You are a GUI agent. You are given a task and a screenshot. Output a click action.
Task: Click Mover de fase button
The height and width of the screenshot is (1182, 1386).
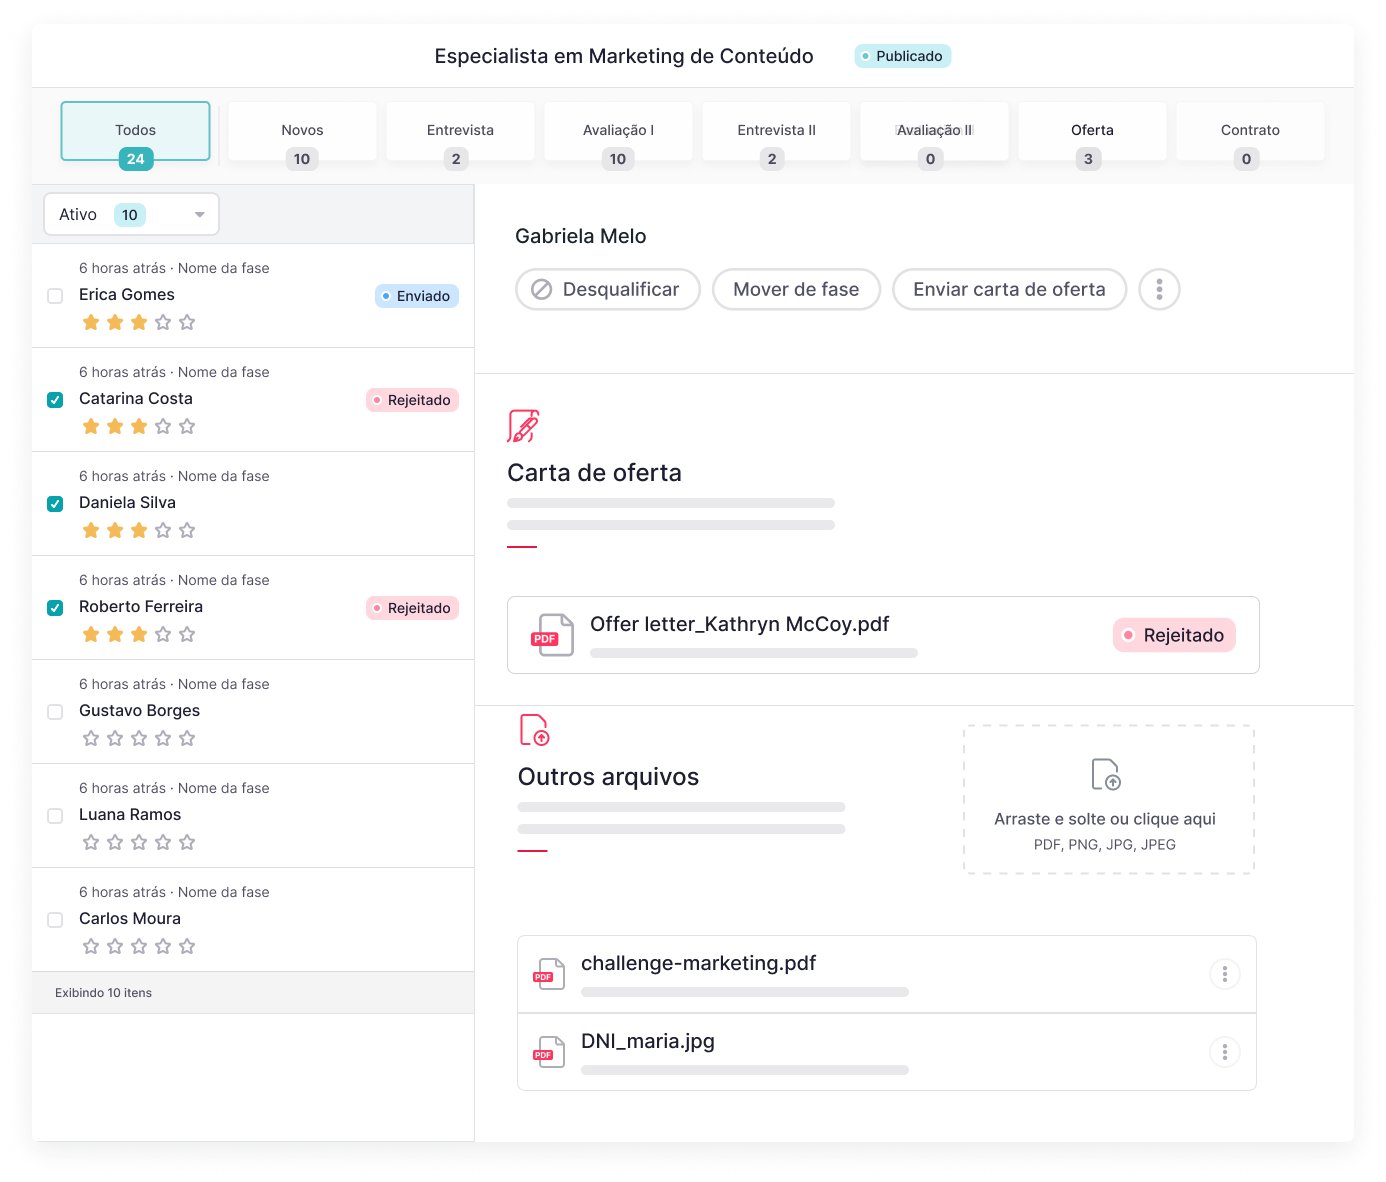point(796,289)
